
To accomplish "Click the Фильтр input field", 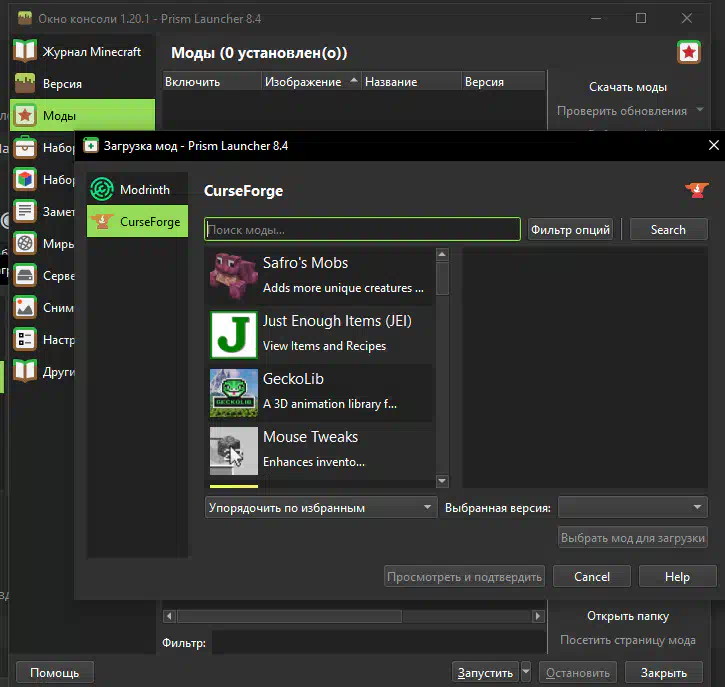I will pos(379,643).
